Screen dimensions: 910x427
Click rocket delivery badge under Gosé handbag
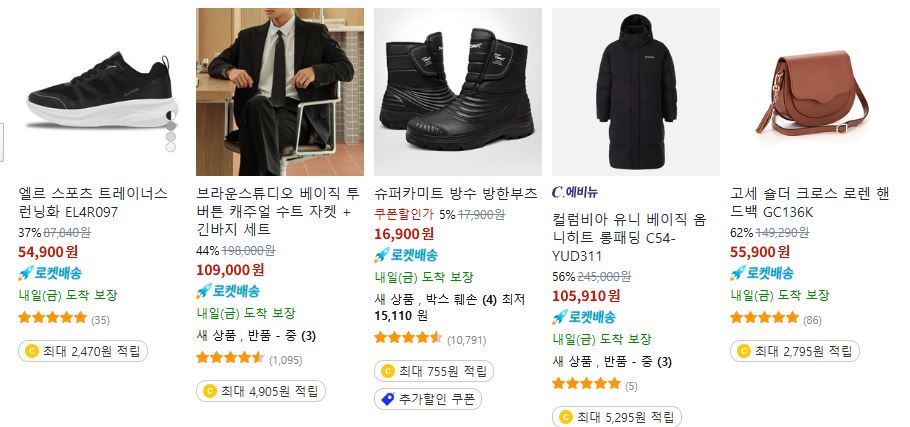click(762, 273)
